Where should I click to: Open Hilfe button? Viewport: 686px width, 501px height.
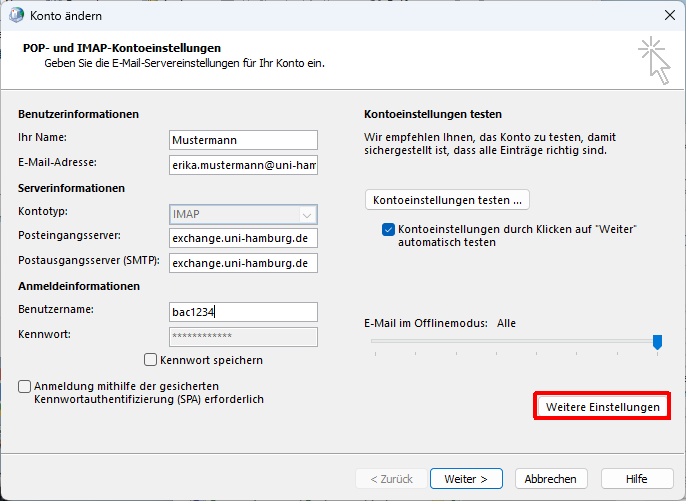(637, 479)
